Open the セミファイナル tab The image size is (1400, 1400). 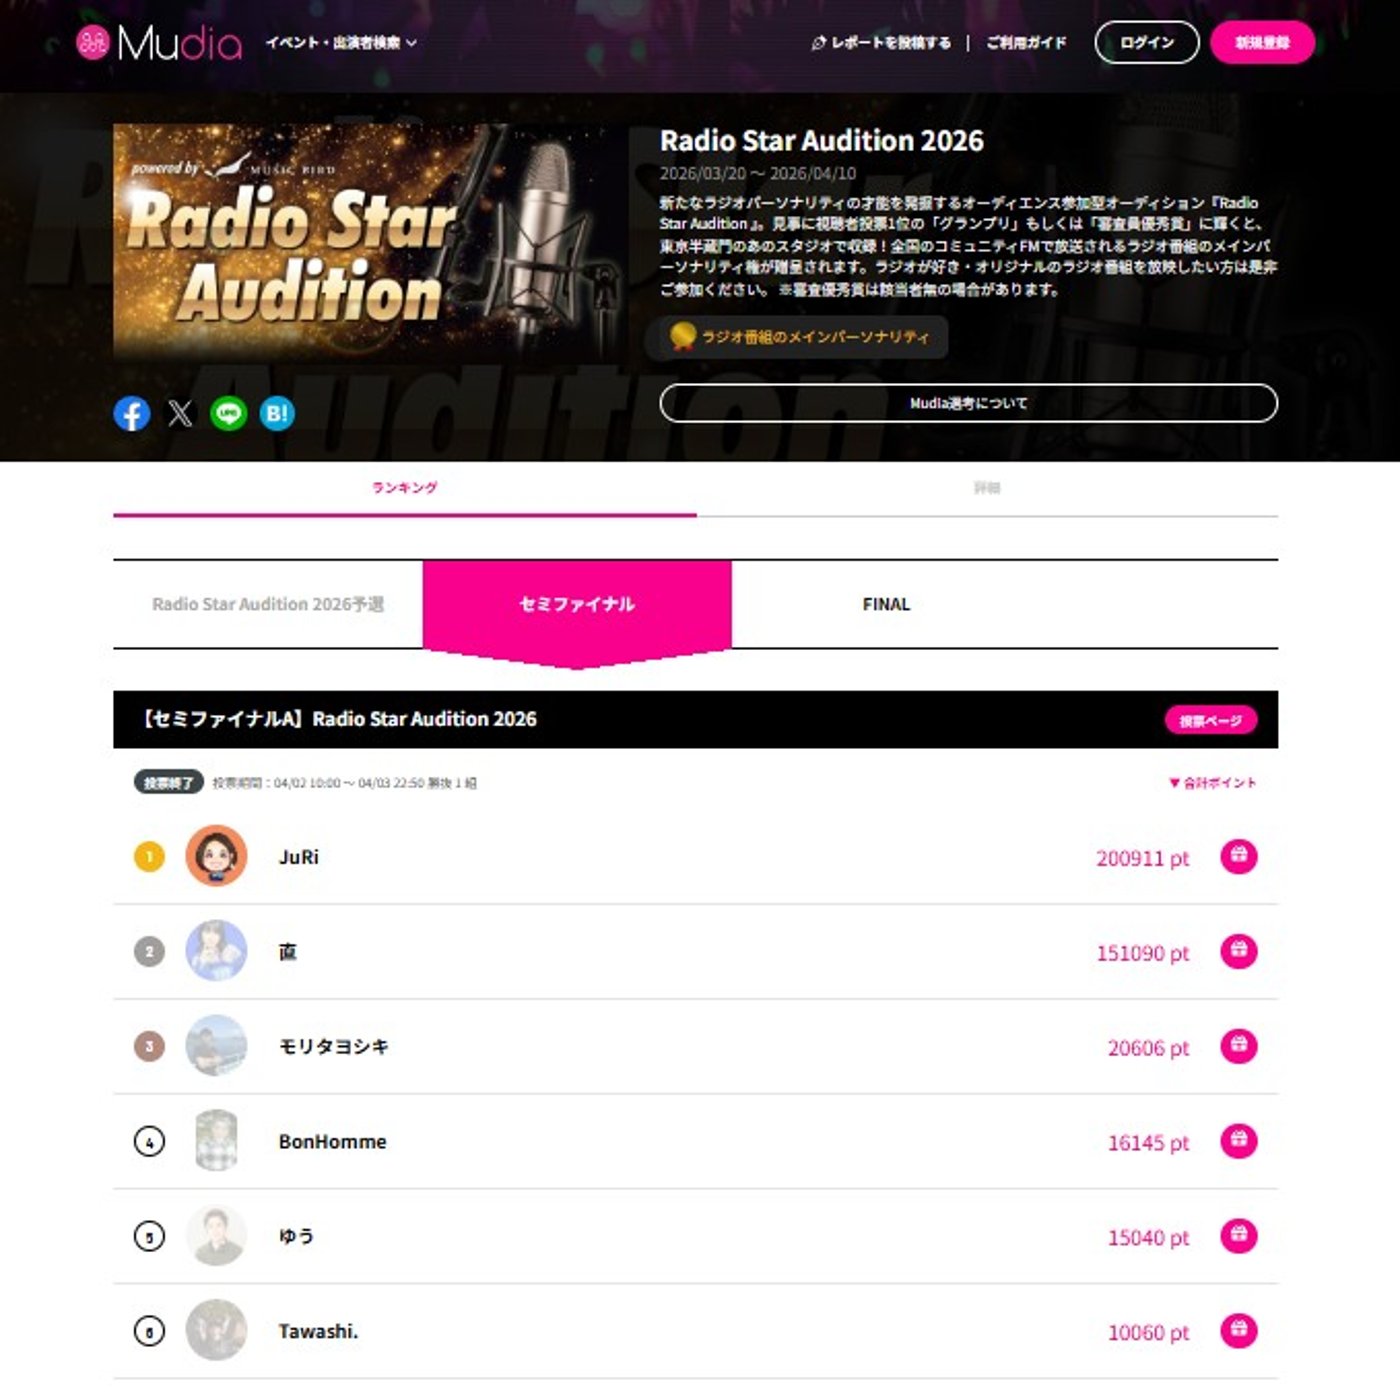tap(577, 604)
